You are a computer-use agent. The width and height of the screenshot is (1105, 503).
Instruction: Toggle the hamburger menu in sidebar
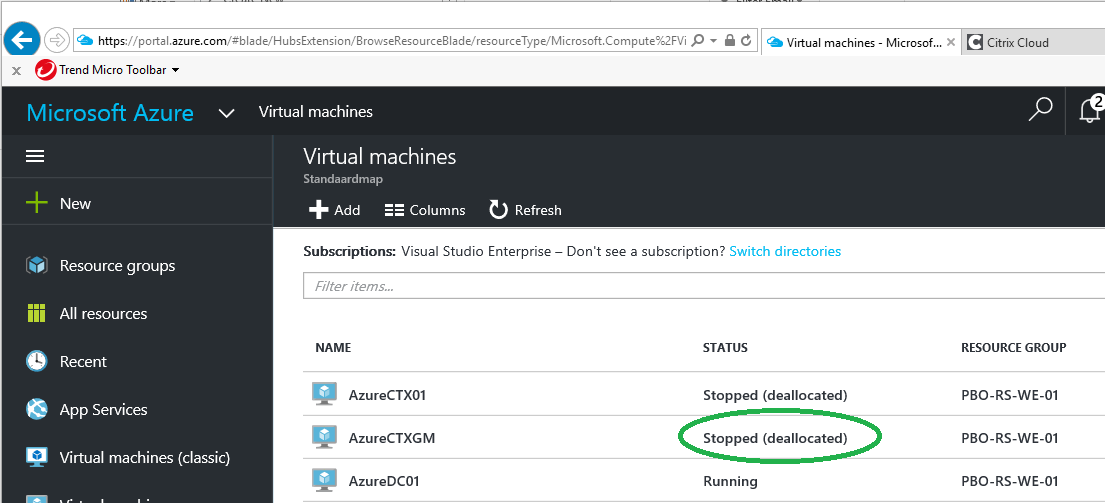click(35, 156)
